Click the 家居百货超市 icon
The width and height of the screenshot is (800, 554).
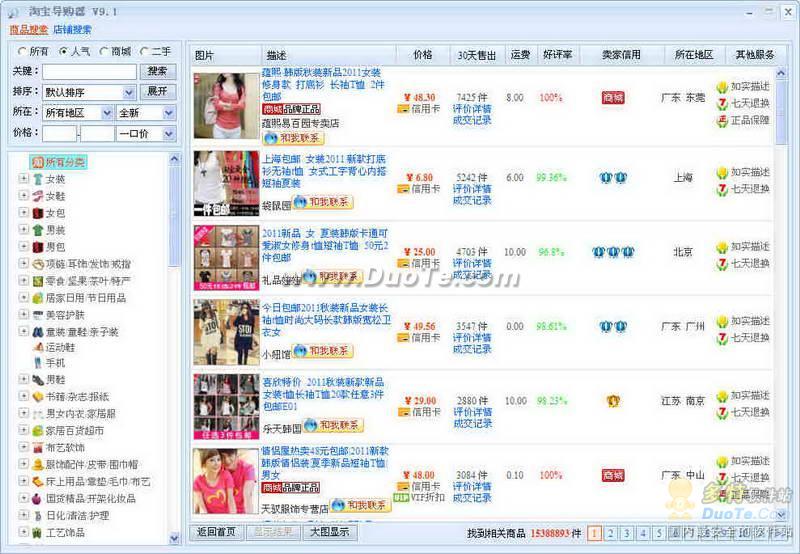coord(38,431)
